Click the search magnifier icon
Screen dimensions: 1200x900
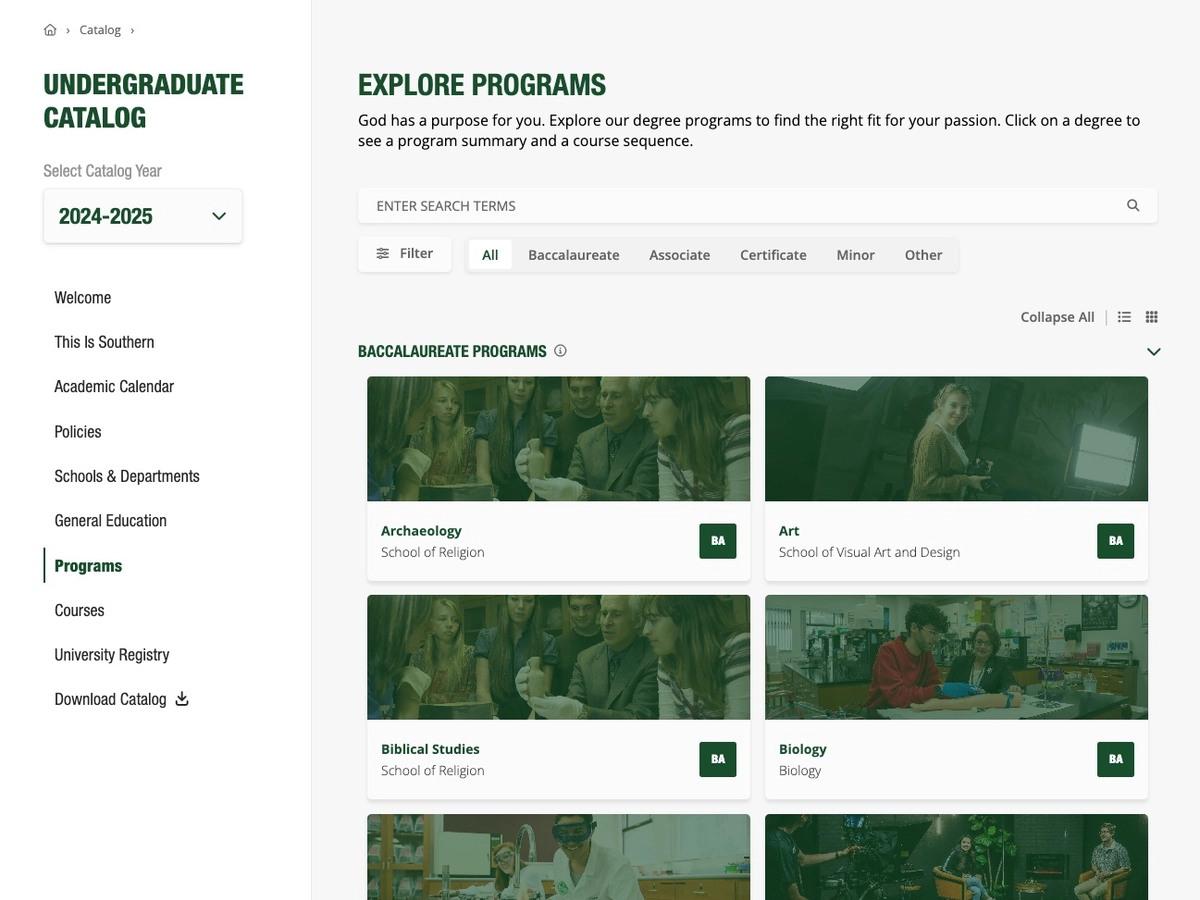(x=1133, y=205)
